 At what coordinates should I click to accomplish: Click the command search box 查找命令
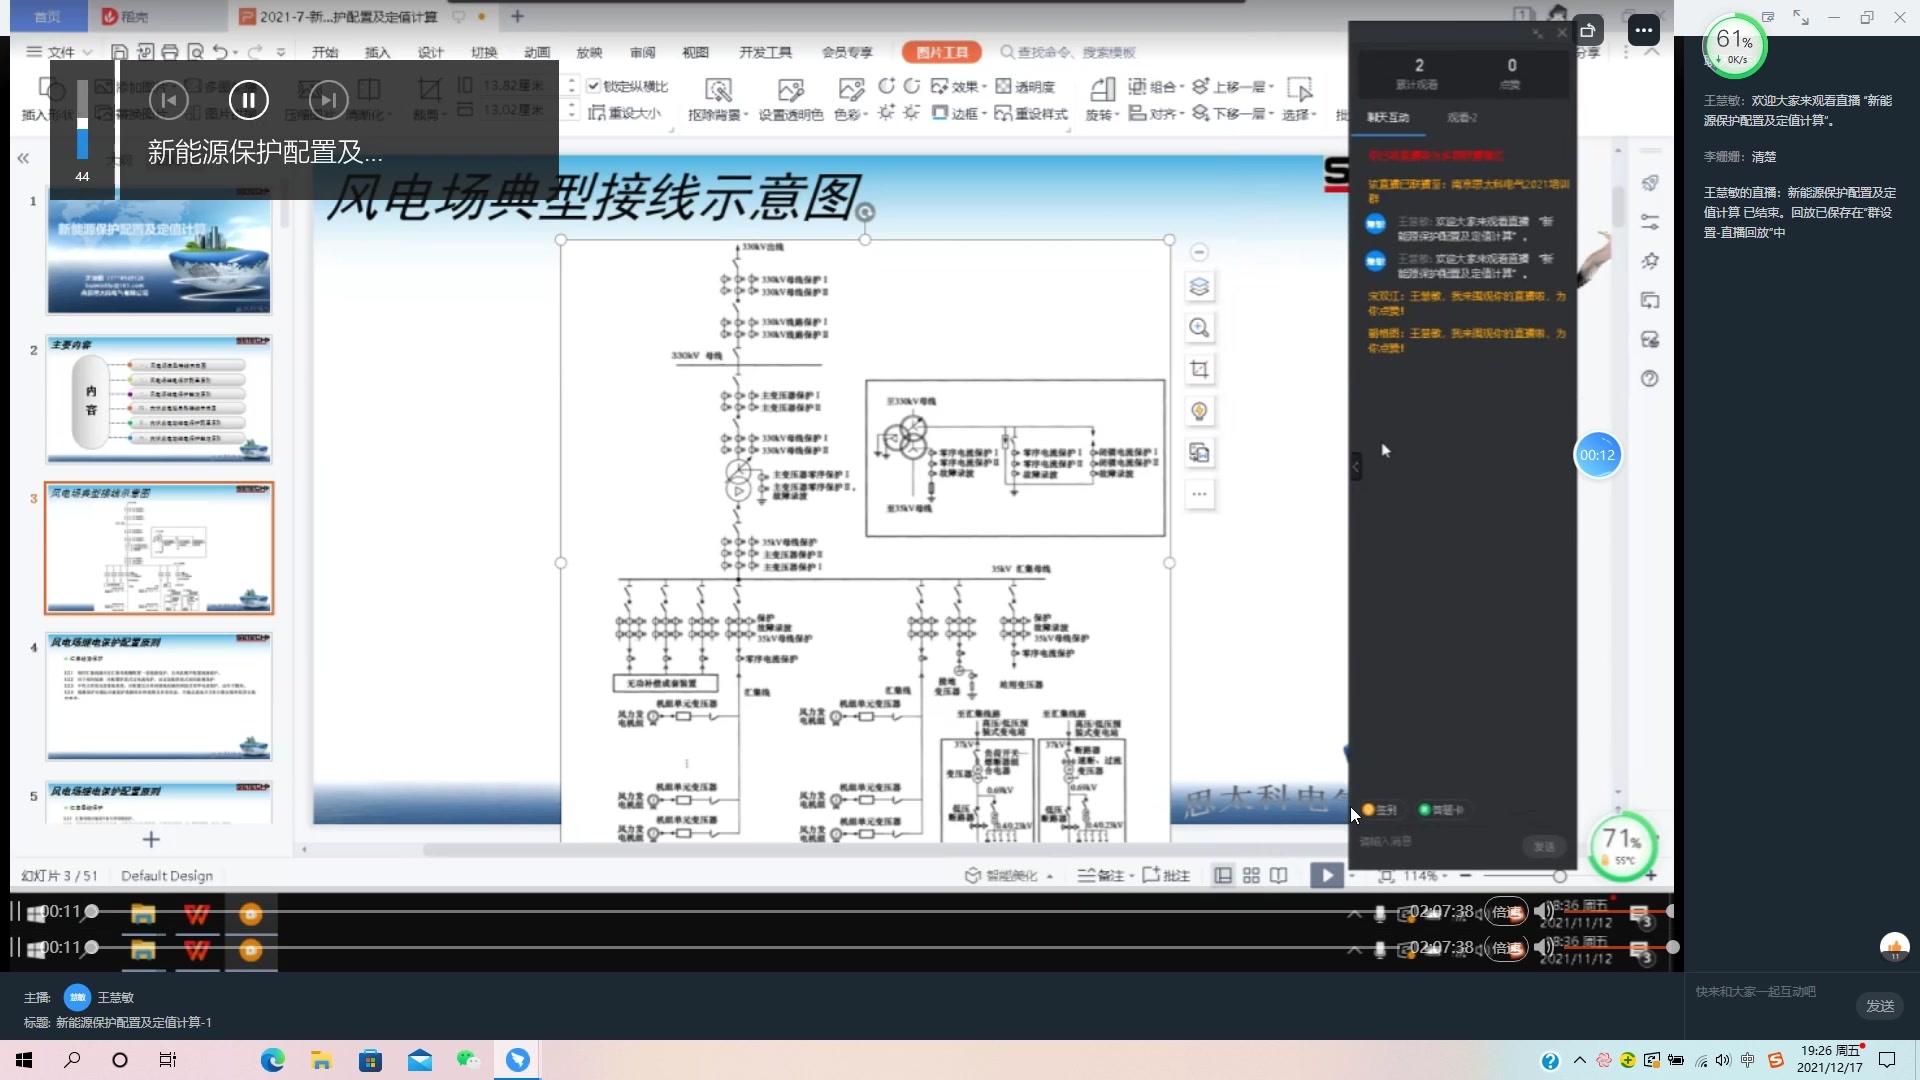pyautogui.click(x=1068, y=52)
